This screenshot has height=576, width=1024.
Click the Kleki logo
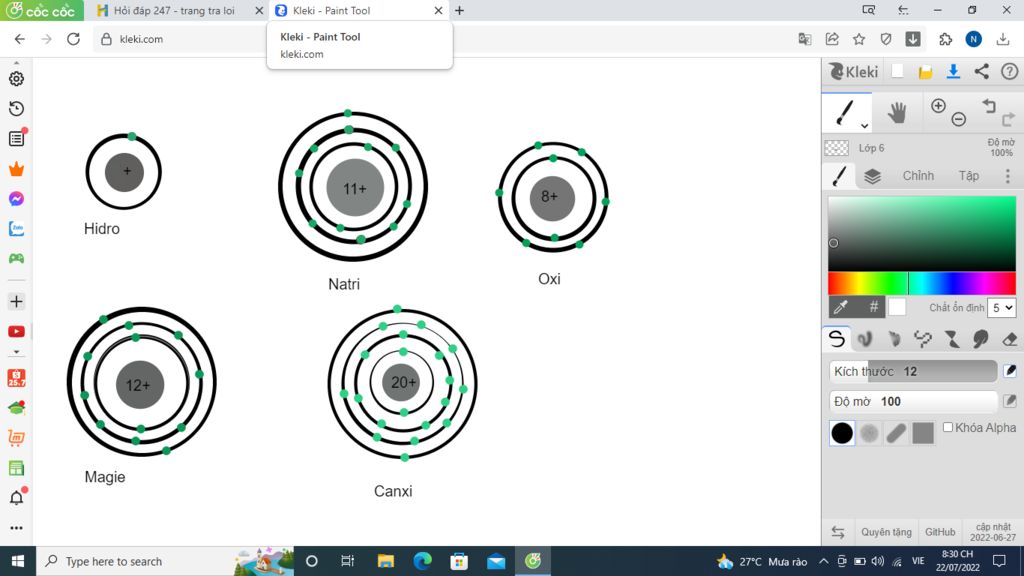pos(853,71)
